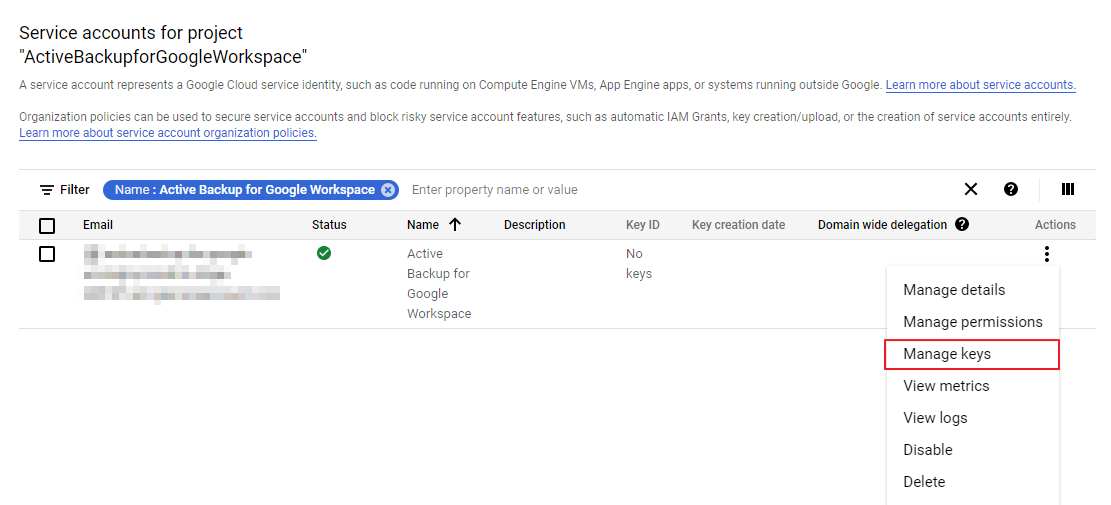Viewport: 1111px width, 505px height.
Task: Open the Filter icon
Action: click(47, 190)
